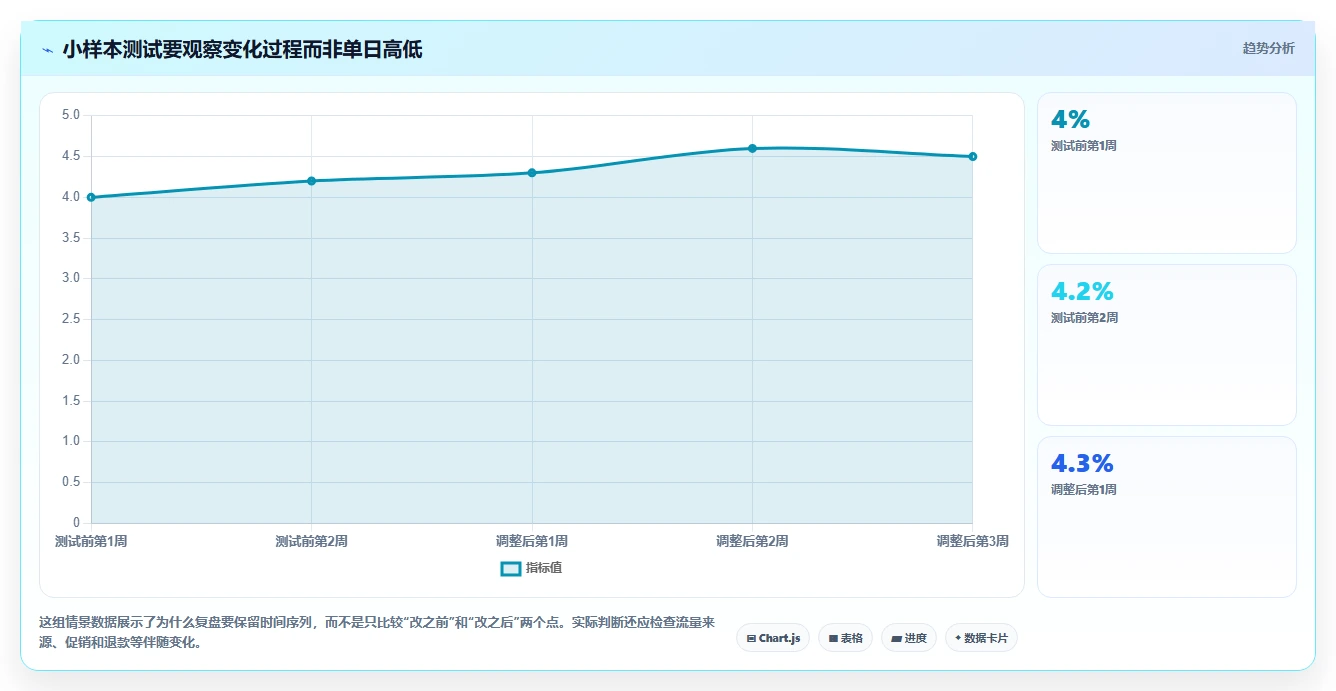
Task: Click the data point for 调整后第1周
Action: tap(532, 173)
